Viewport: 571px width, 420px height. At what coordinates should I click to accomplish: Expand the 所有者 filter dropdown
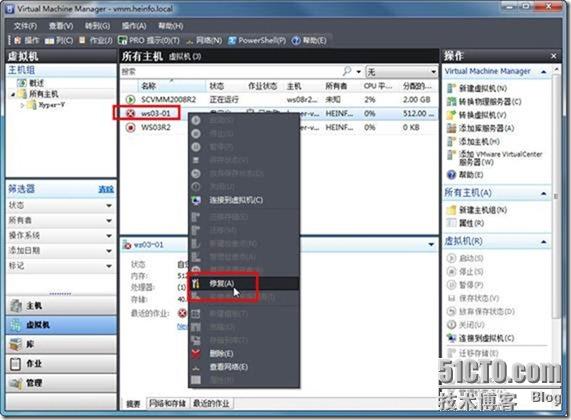(x=109, y=221)
